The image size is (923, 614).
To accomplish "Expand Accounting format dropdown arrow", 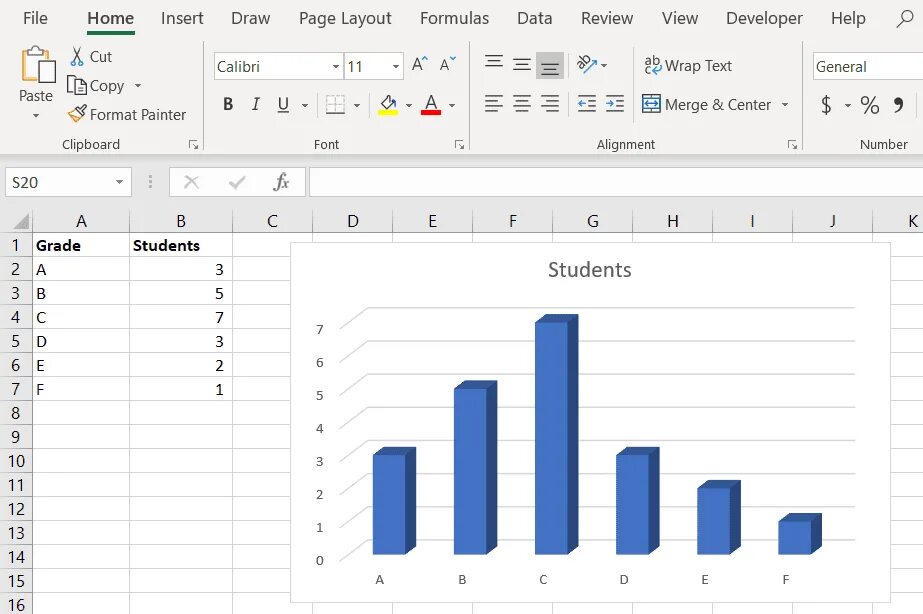I will [848, 106].
